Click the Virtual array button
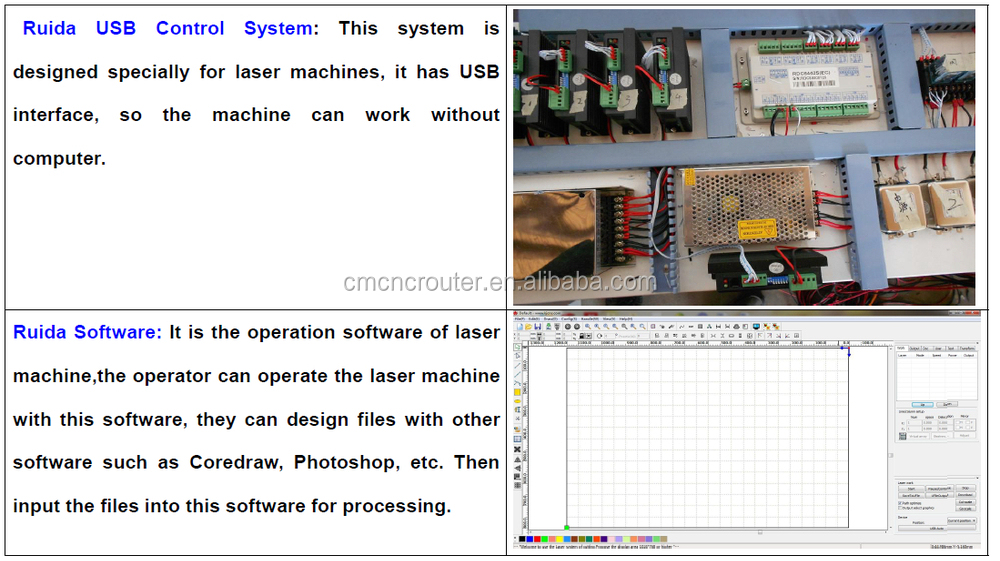The width and height of the screenshot is (1000, 561). (918, 436)
